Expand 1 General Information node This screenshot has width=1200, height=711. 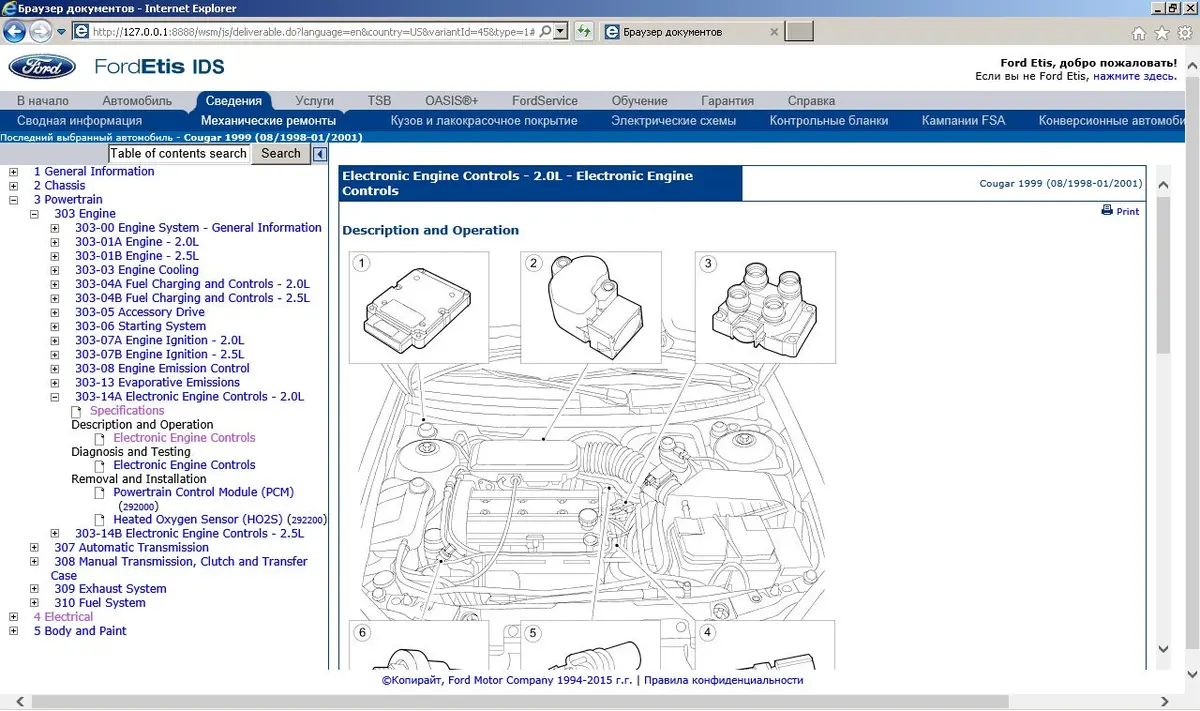click(13, 172)
